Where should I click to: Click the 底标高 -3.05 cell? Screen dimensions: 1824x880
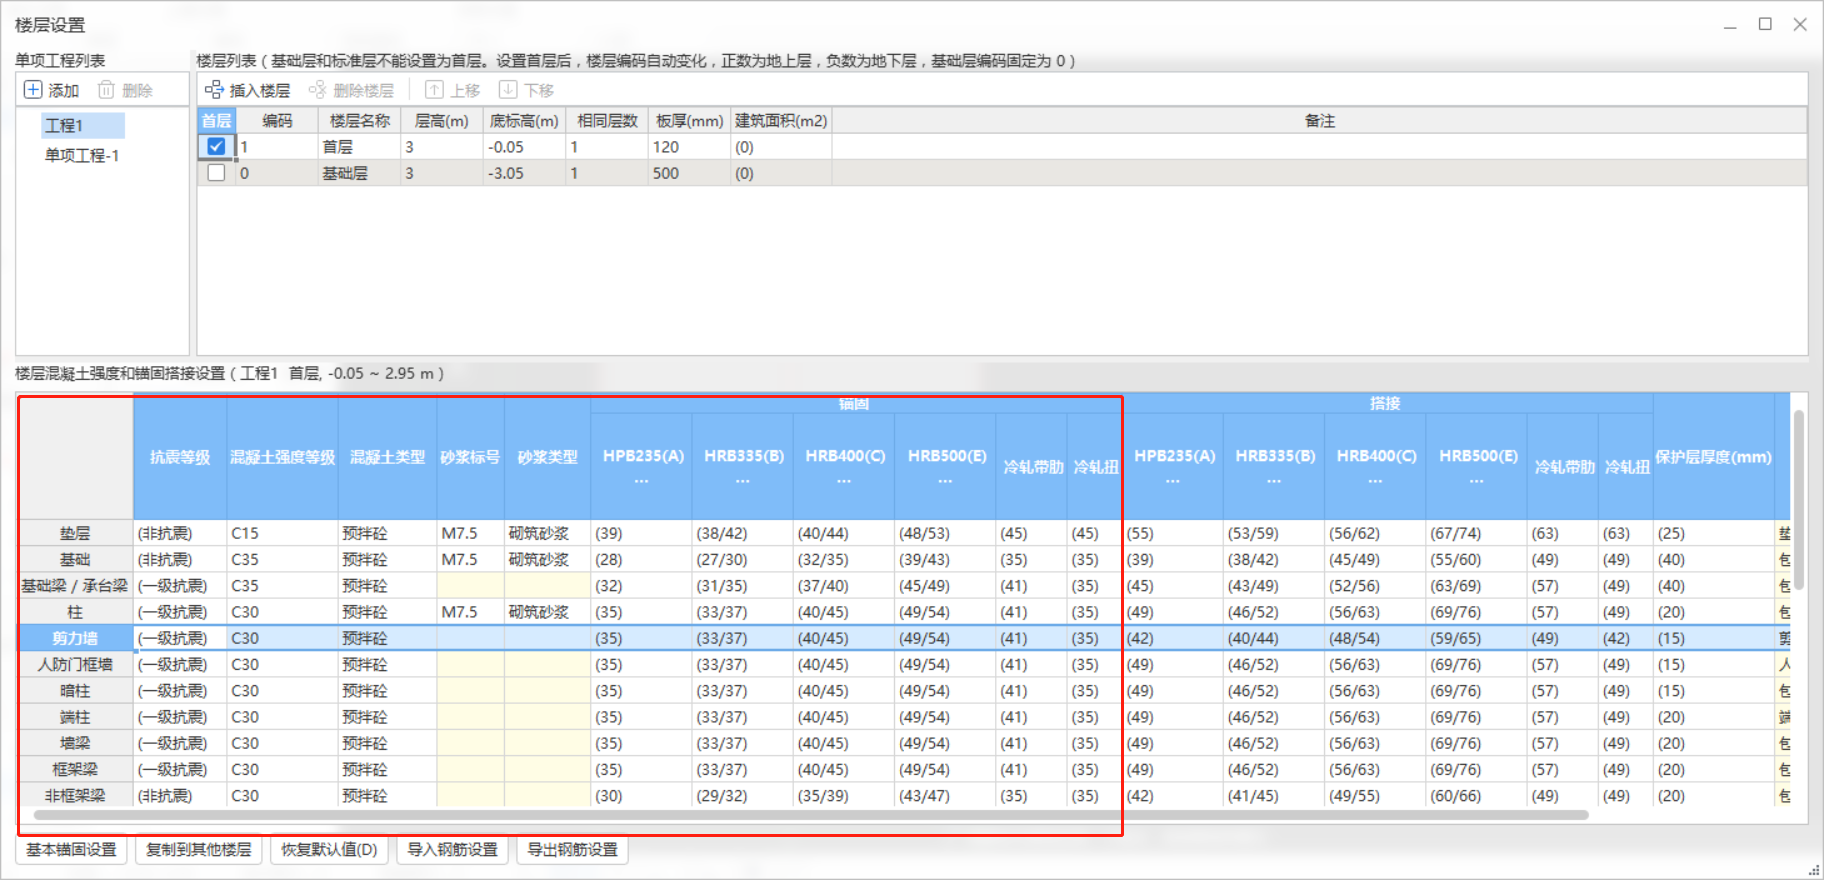click(x=523, y=173)
